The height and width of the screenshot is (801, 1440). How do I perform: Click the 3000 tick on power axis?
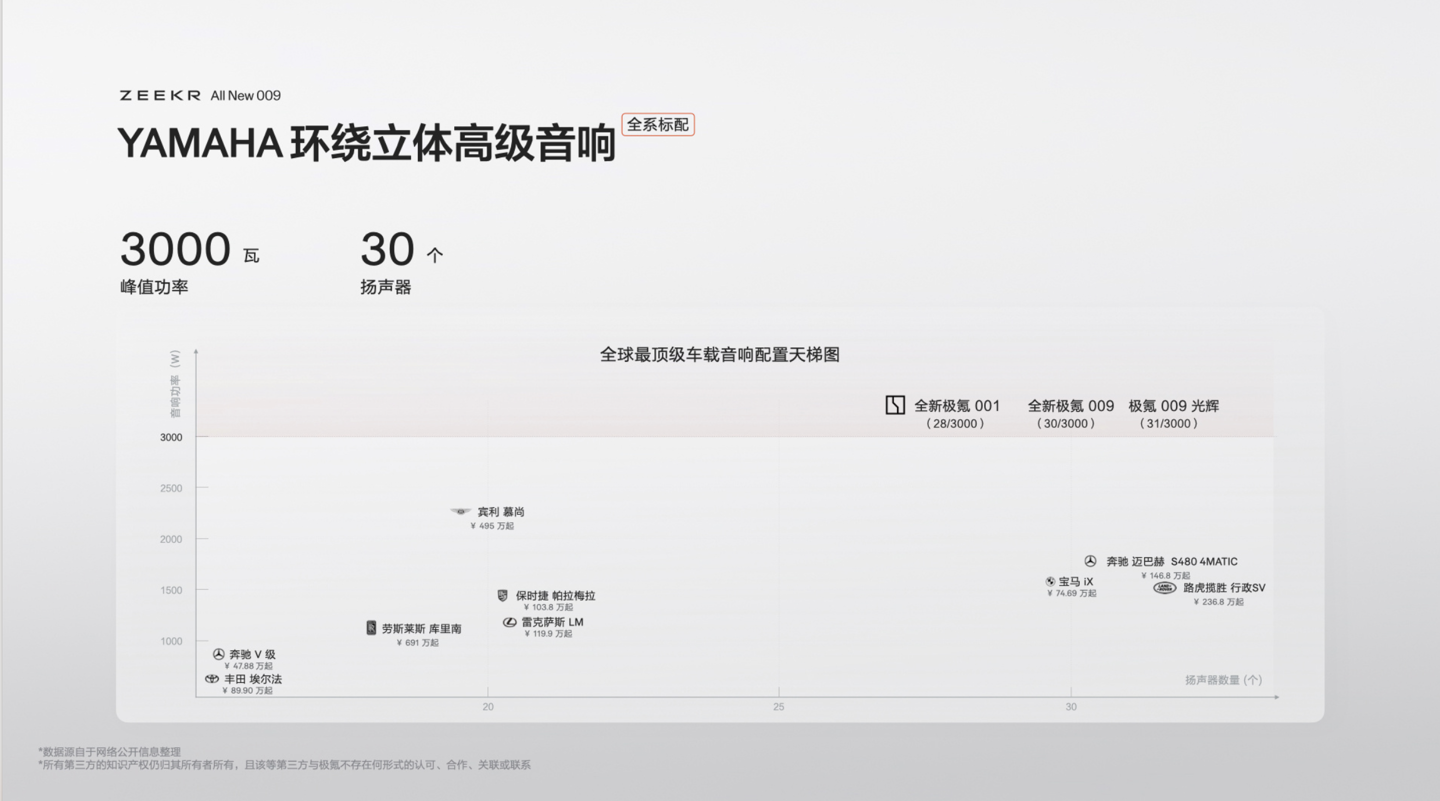[171, 437]
